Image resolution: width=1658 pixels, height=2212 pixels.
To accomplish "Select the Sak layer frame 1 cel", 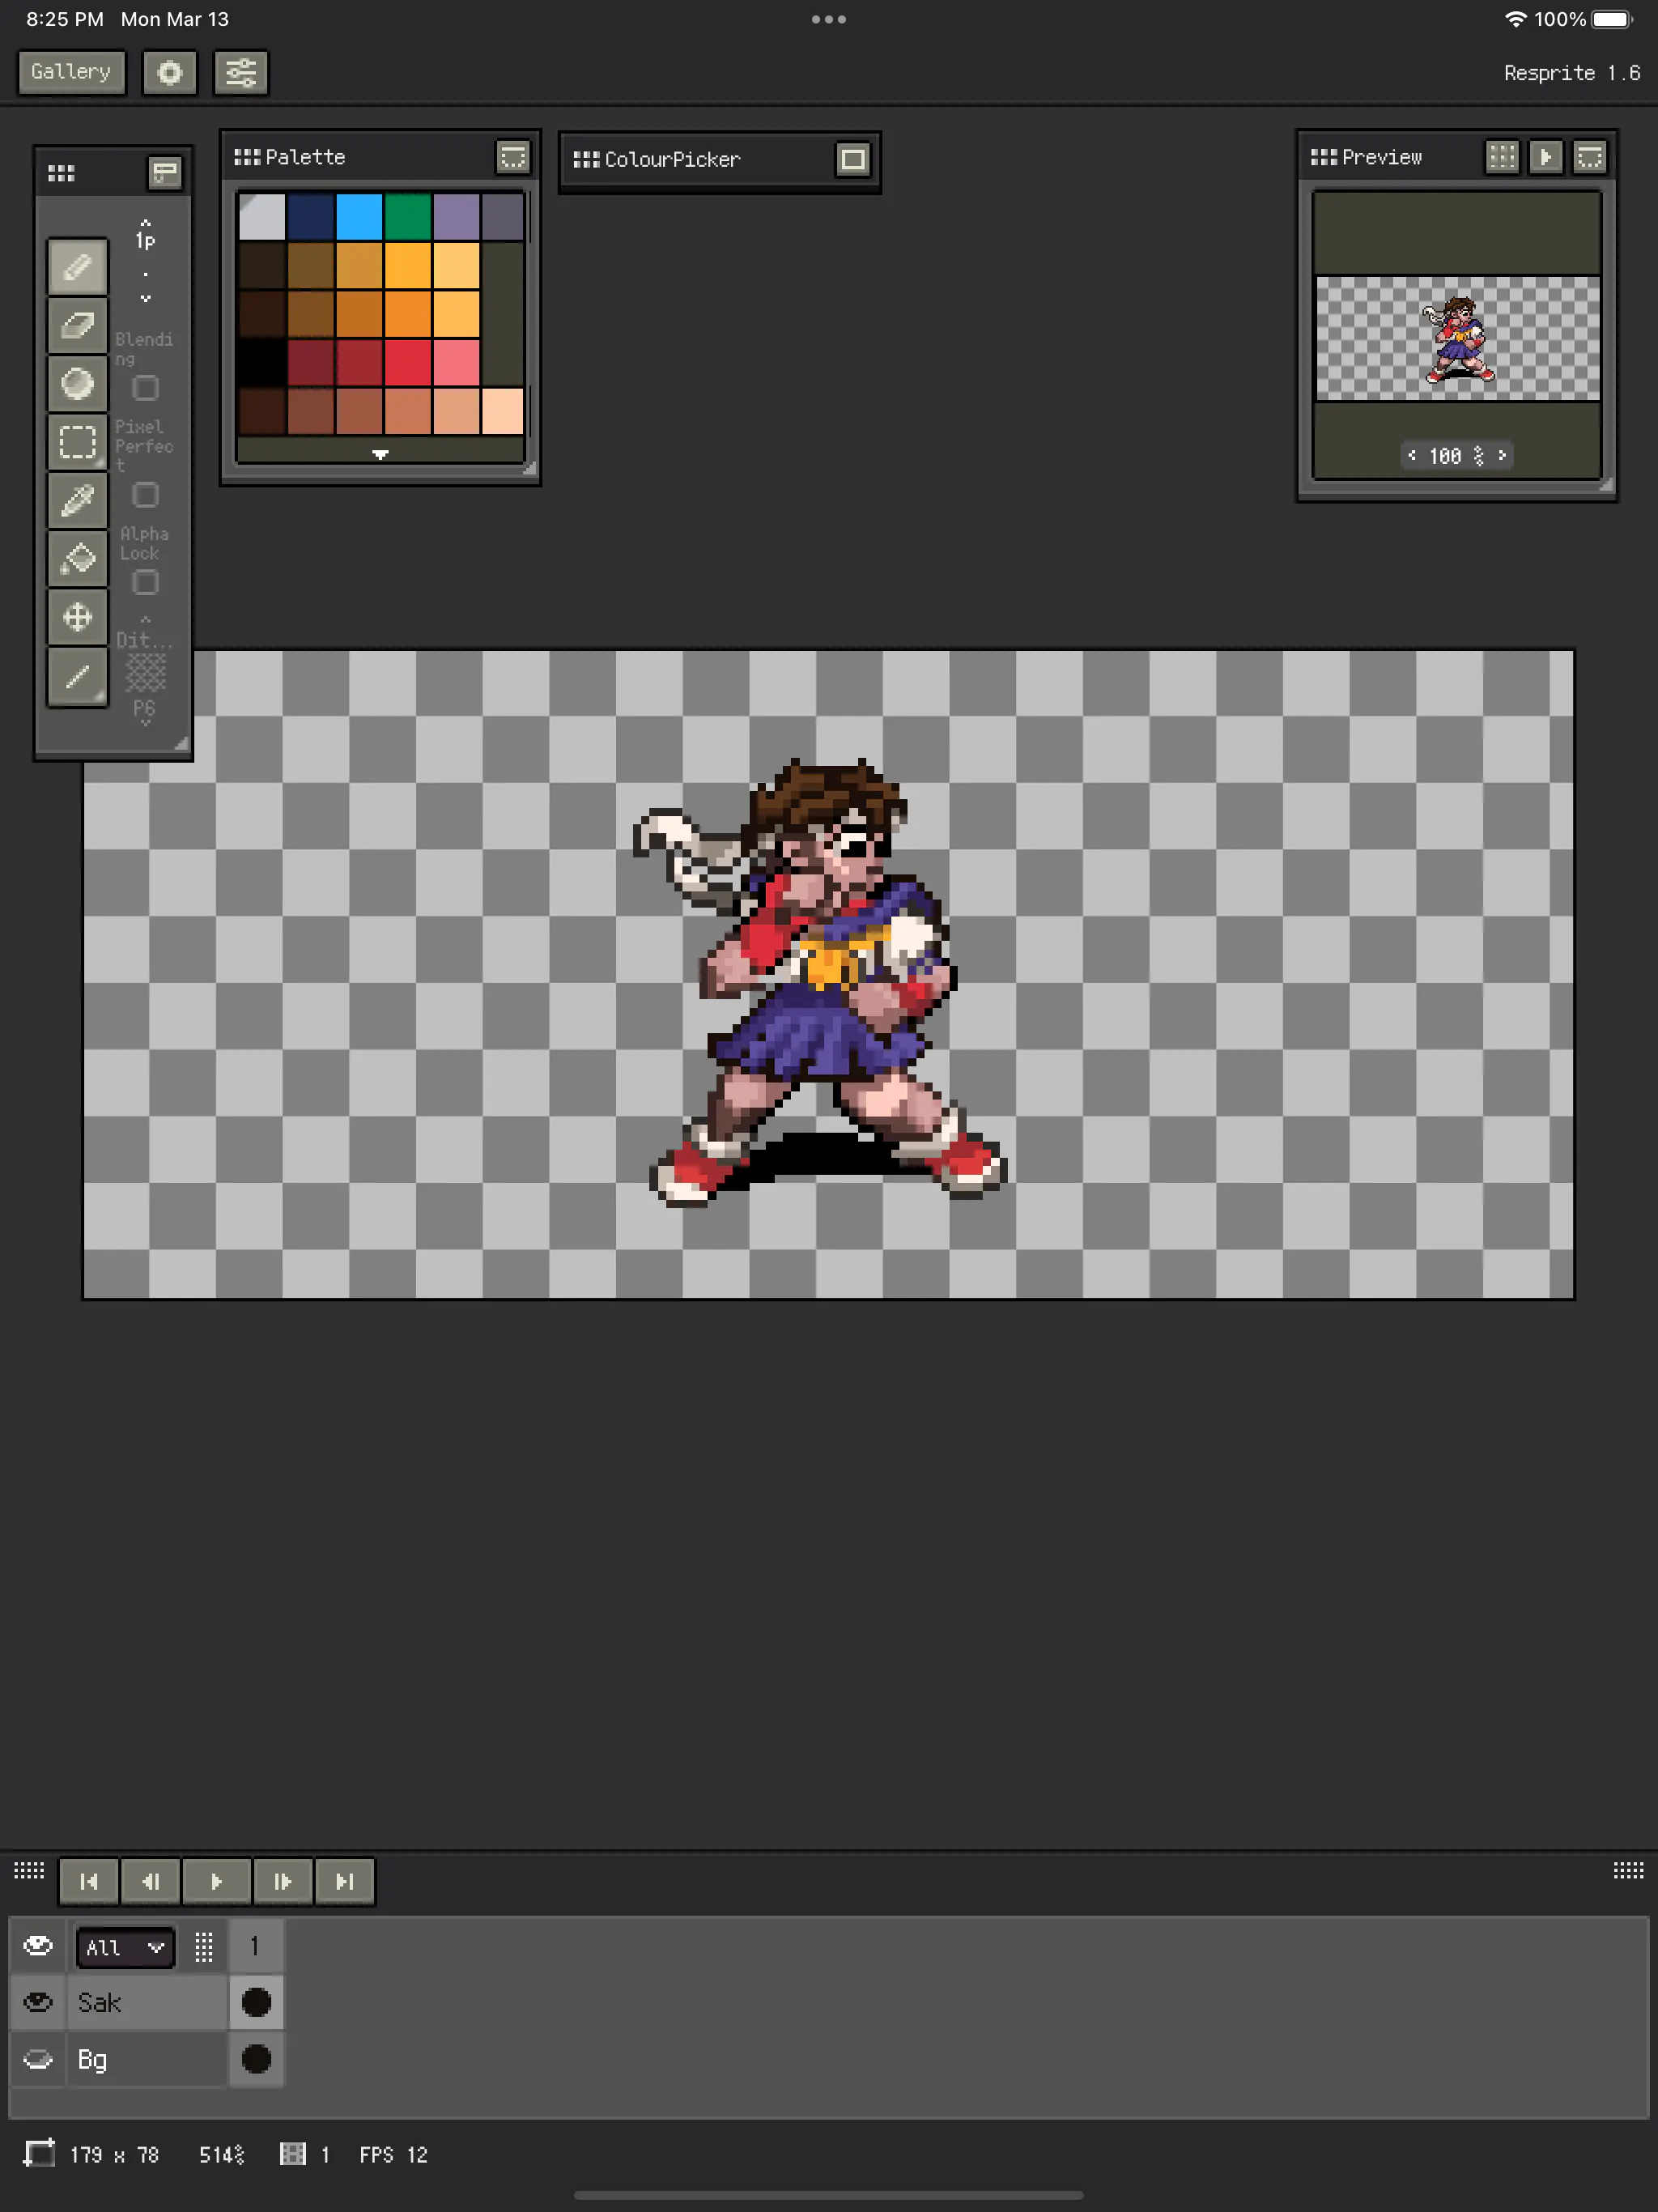I will pyautogui.click(x=256, y=2002).
